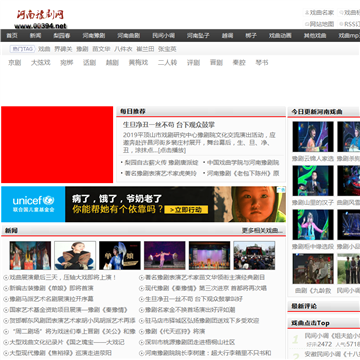The height and width of the screenshot is (360, 360).
Task: Open the 新闻 thumbnail of dancer on purple stage
Action: click(165, 255)
